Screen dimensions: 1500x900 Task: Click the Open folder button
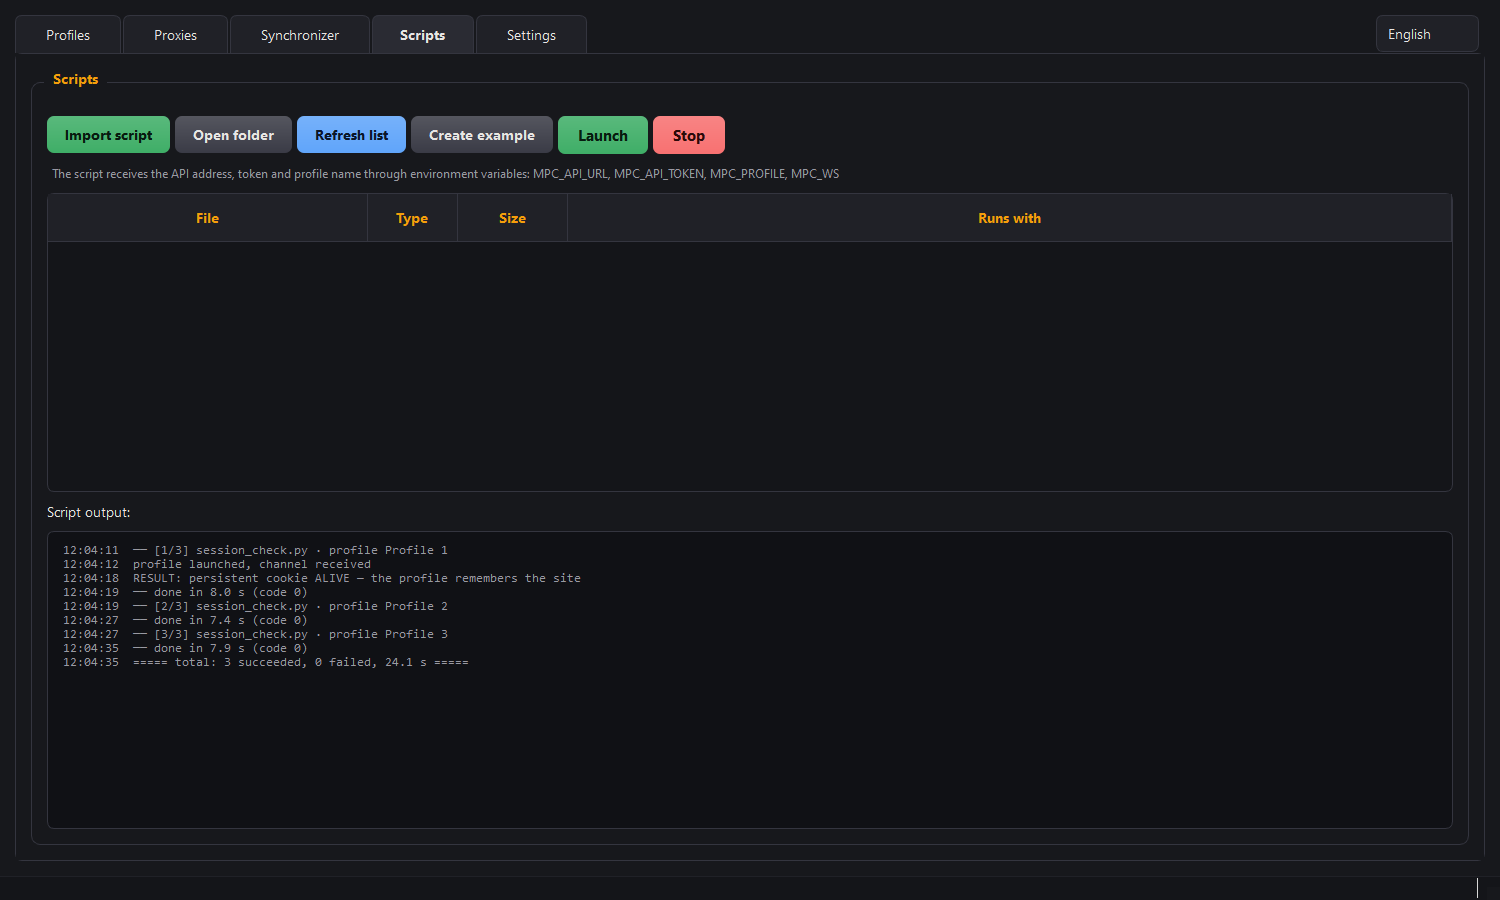coord(233,135)
